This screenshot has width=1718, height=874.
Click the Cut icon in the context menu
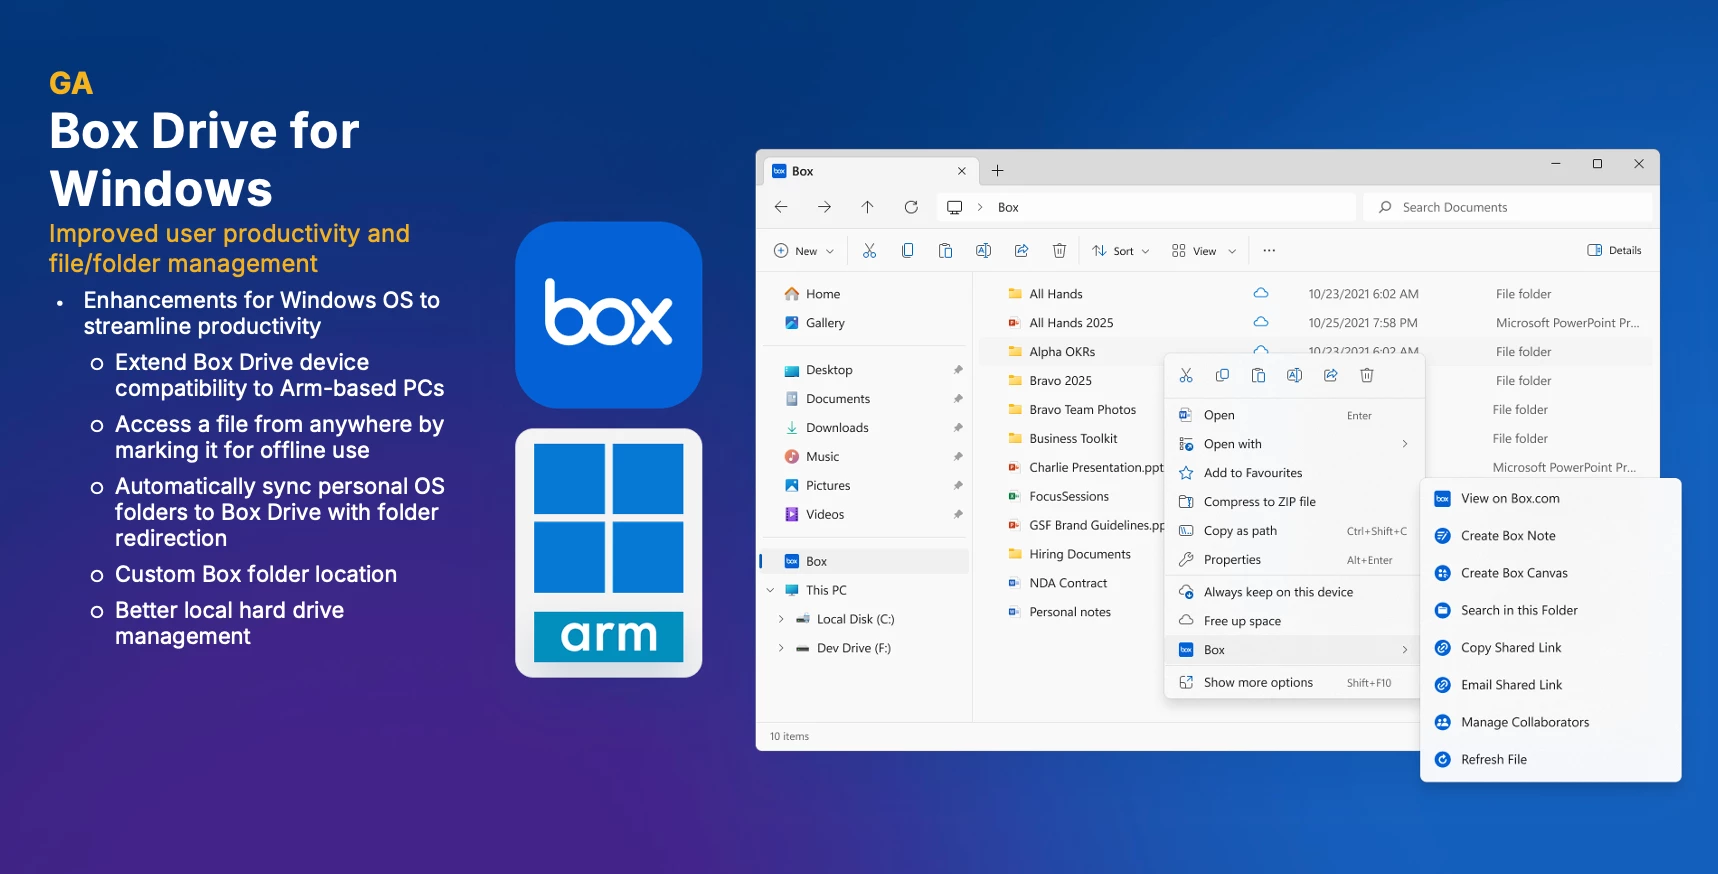[1186, 375]
